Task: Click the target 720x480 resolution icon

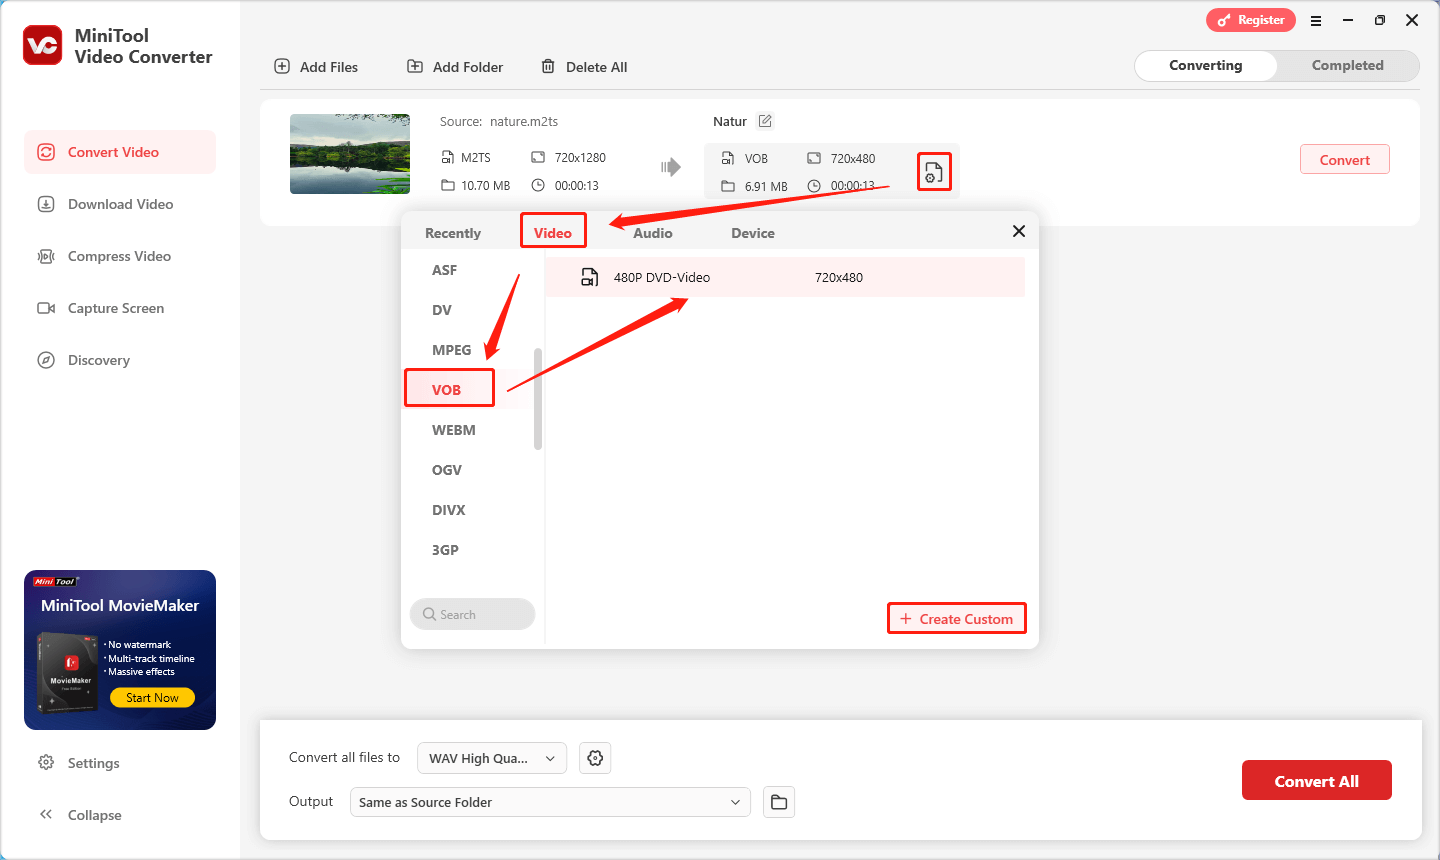Action: 814,158
